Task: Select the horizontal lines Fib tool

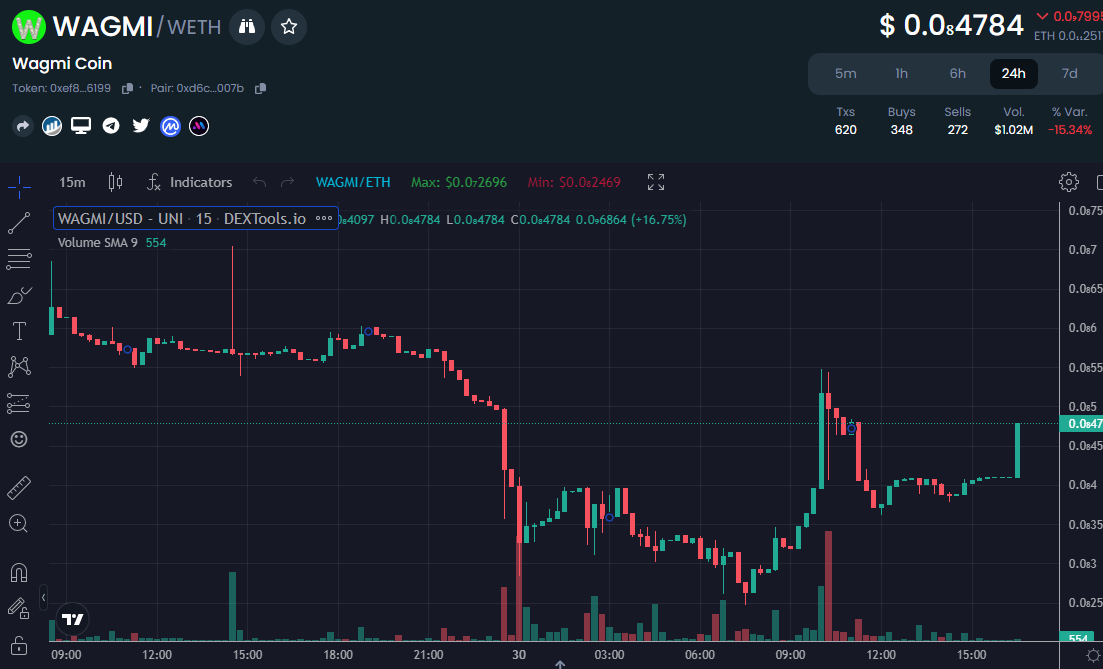Action: (19, 259)
